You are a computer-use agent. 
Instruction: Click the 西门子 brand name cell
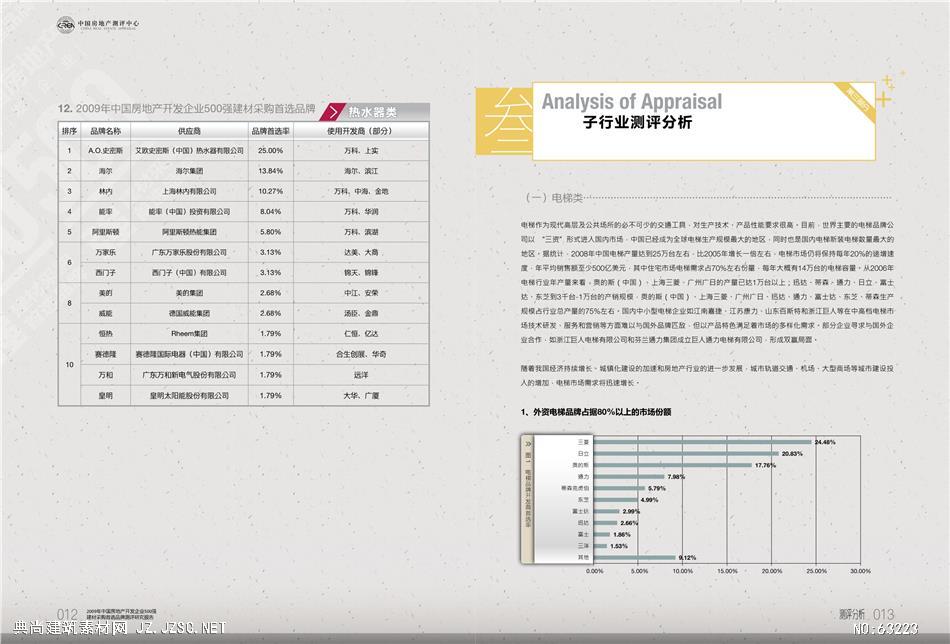[x=105, y=273]
